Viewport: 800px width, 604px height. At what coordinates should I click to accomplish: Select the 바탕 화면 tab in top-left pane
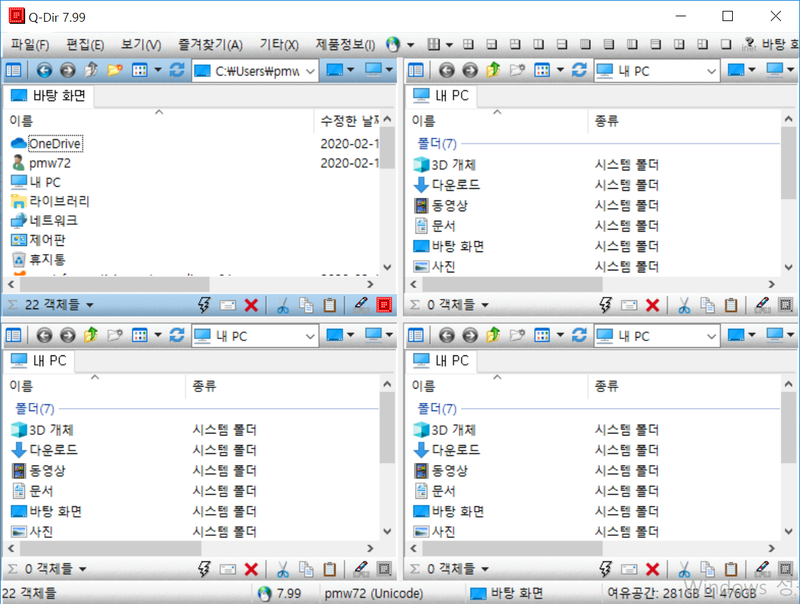(x=49, y=95)
